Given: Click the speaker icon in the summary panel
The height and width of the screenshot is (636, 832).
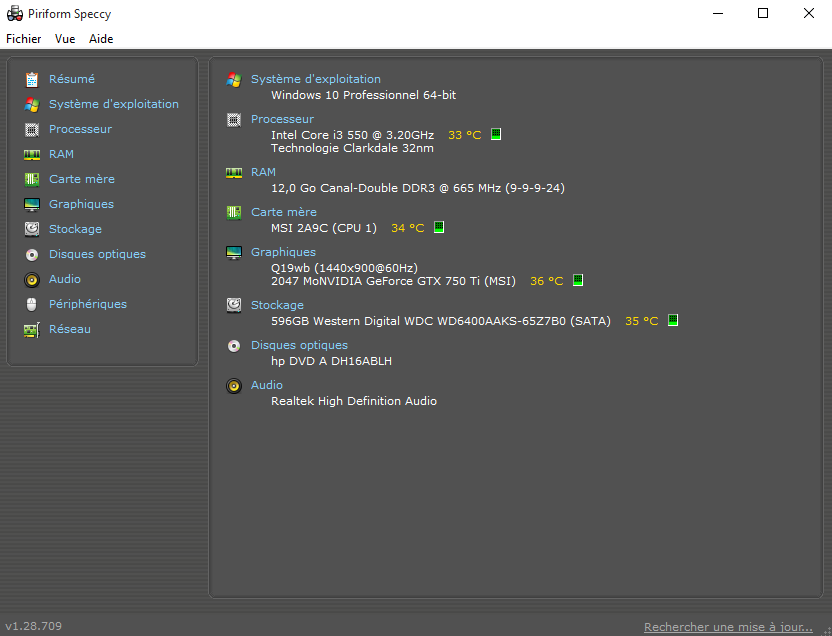Looking at the screenshot, I should point(234,386).
